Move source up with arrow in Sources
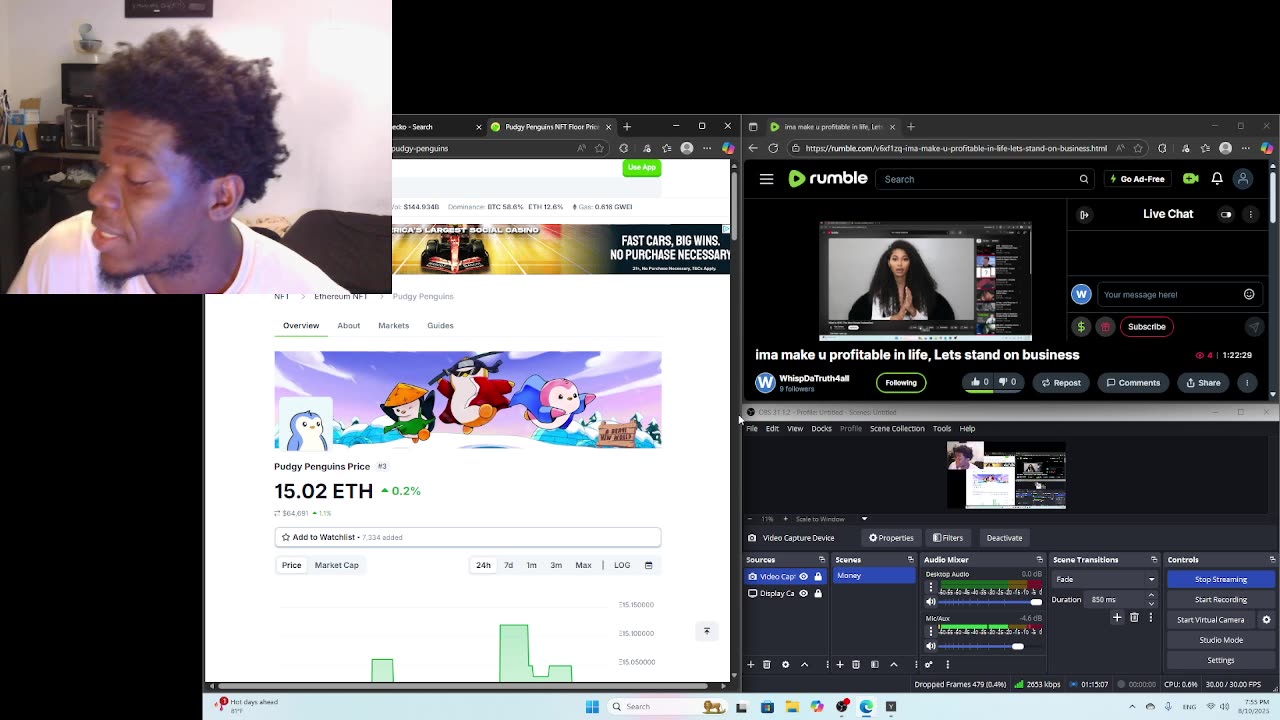1280x720 pixels. click(x=804, y=664)
